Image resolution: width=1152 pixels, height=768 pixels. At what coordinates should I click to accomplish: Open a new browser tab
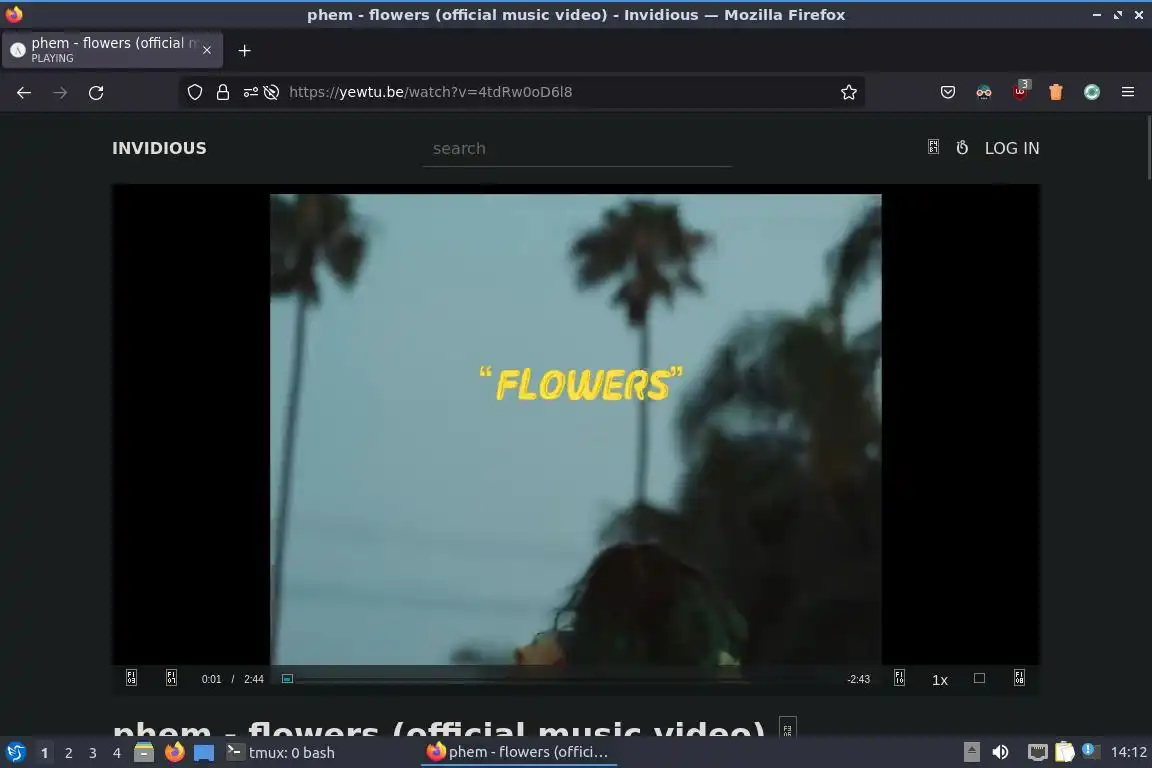point(245,50)
